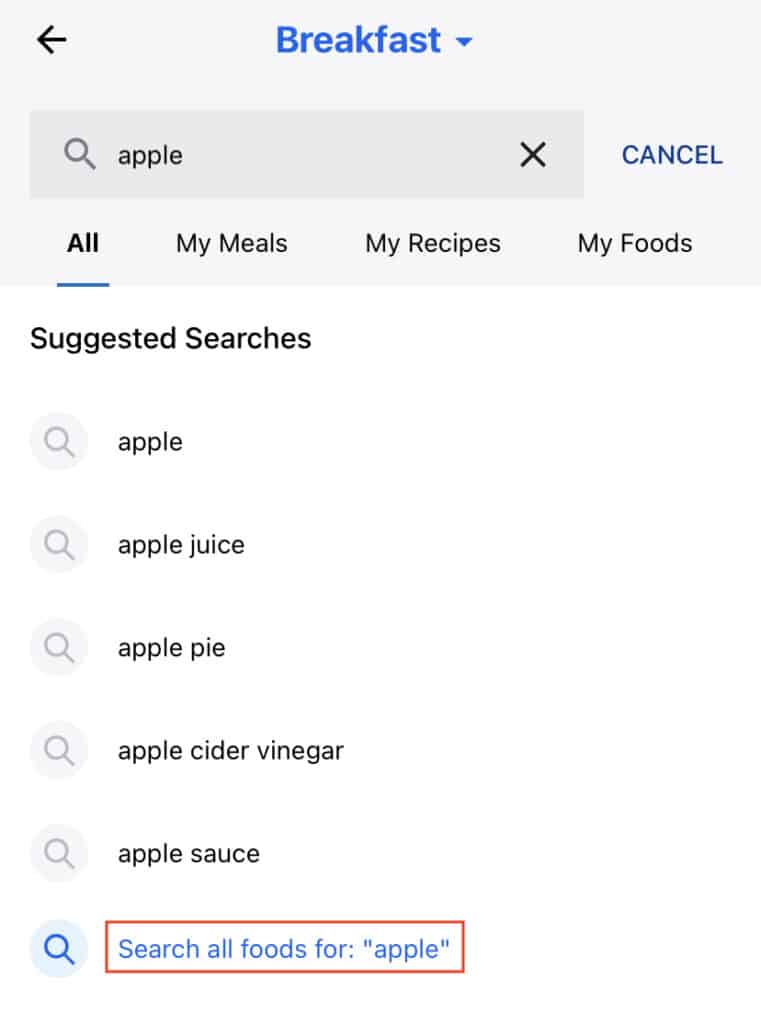Switch to the My Meals tab
This screenshot has height=1024, width=761.
pyautogui.click(x=231, y=243)
